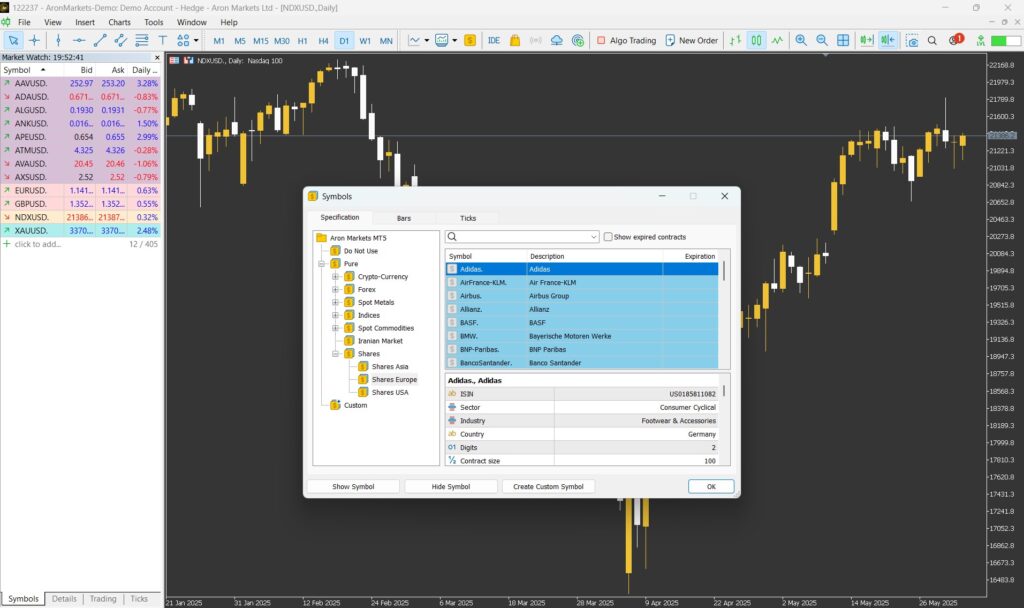The width and height of the screenshot is (1024, 608).
Task: Select the trendline drawing tool
Action: click(100, 40)
